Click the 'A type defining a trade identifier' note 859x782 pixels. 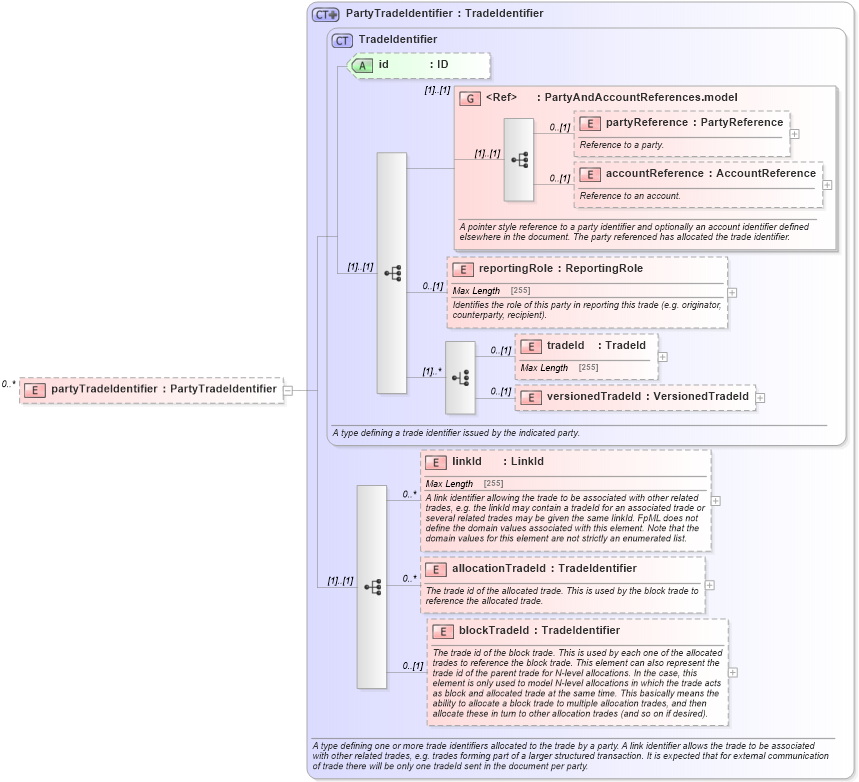point(456,433)
